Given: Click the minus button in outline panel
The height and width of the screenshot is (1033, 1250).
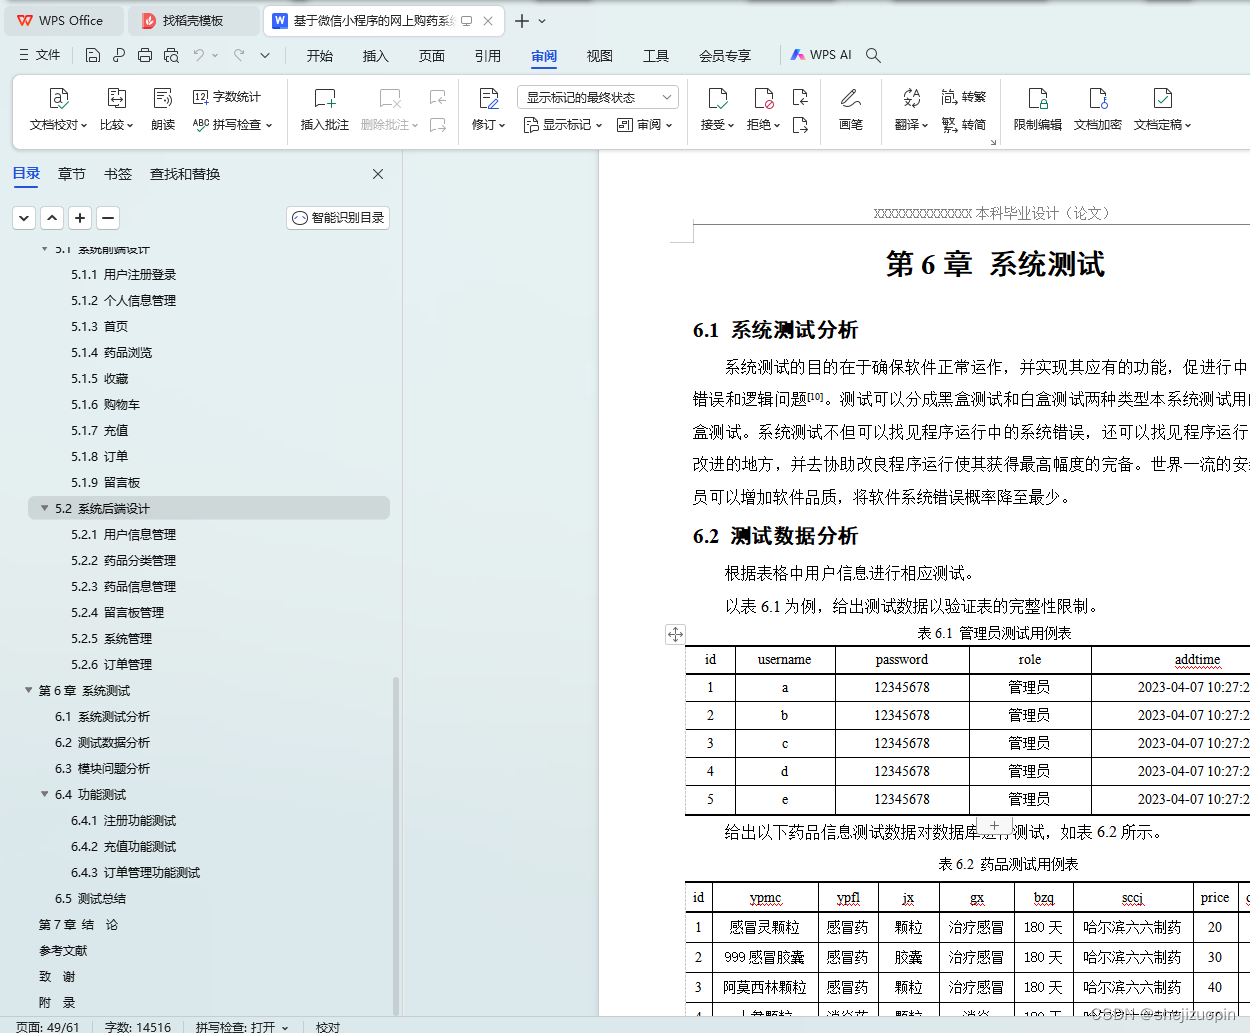Looking at the screenshot, I should [x=108, y=217].
